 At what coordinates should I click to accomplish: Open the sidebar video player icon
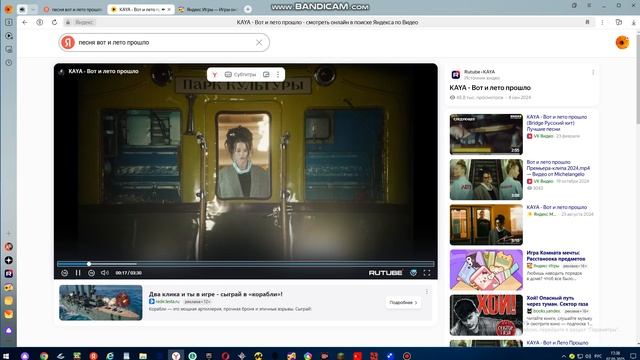[9, 36]
